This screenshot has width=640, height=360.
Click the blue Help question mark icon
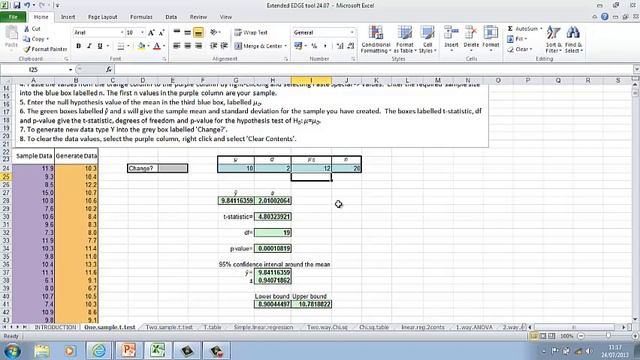[604, 17]
